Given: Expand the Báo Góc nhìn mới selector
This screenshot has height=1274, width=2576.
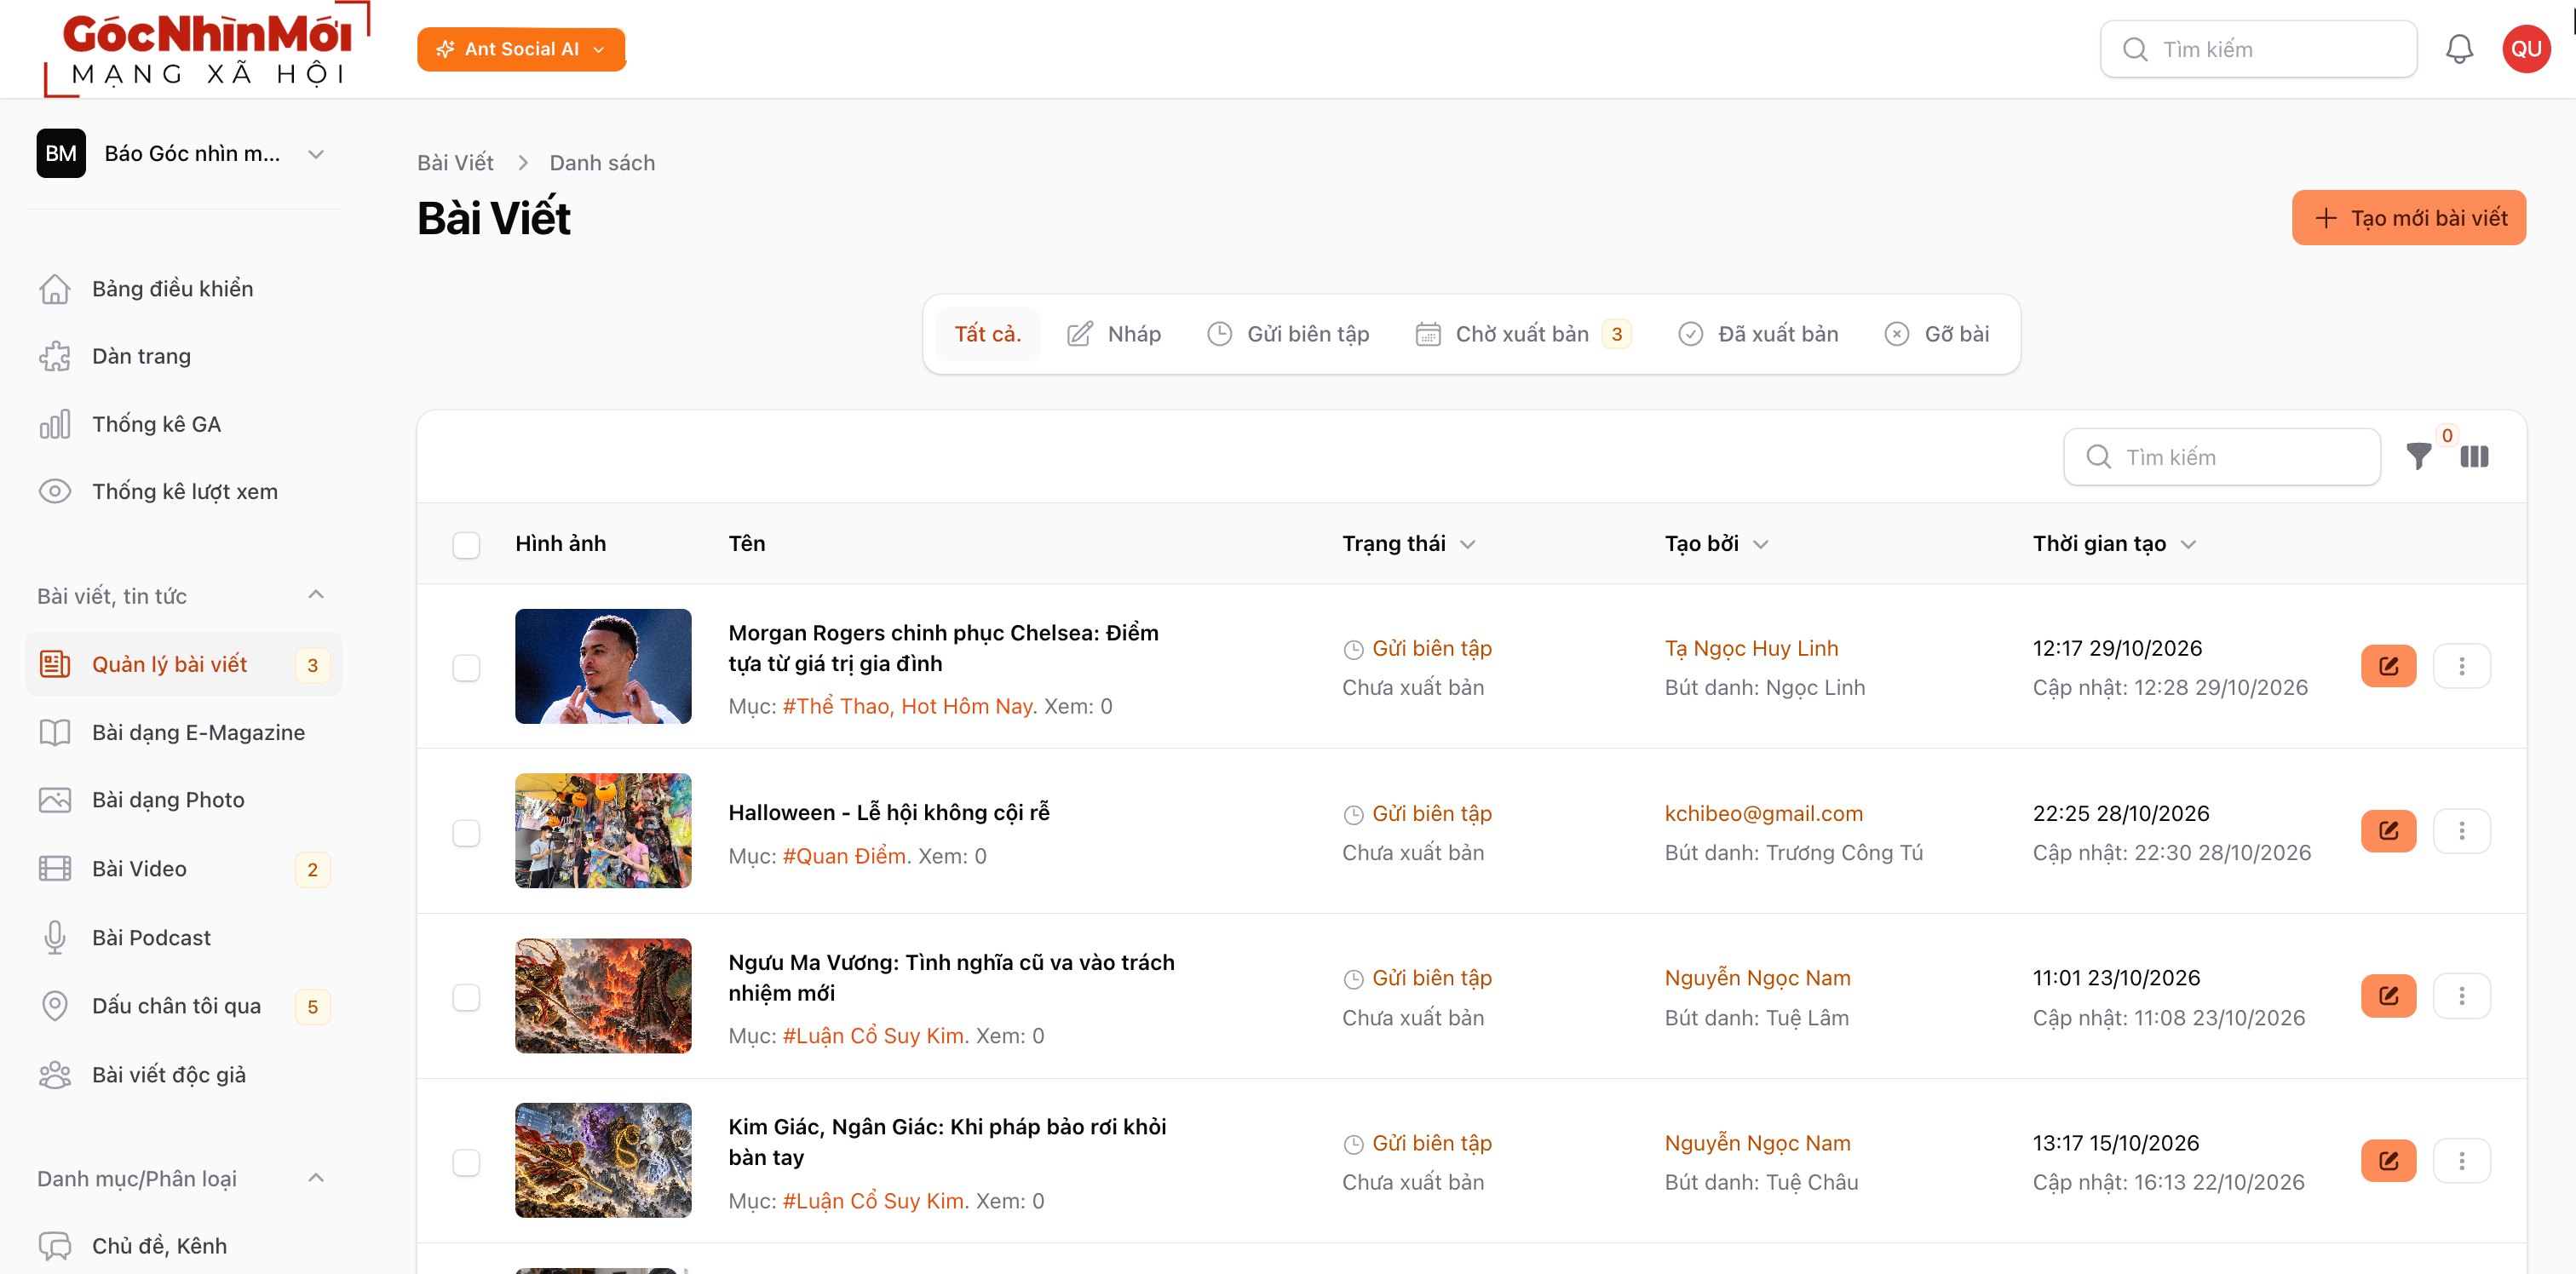Looking at the screenshot, I should coord(183,154).
